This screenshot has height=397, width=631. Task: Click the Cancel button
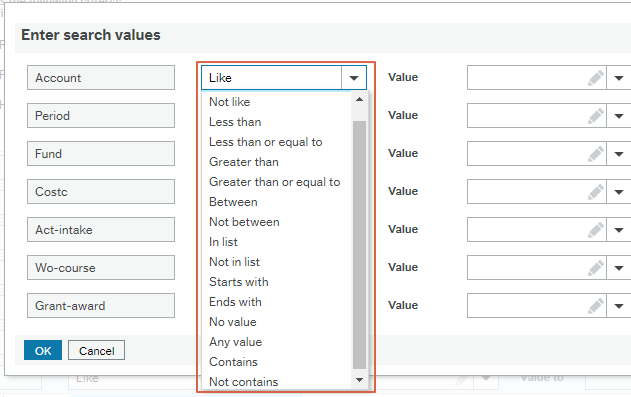point(97,350)
